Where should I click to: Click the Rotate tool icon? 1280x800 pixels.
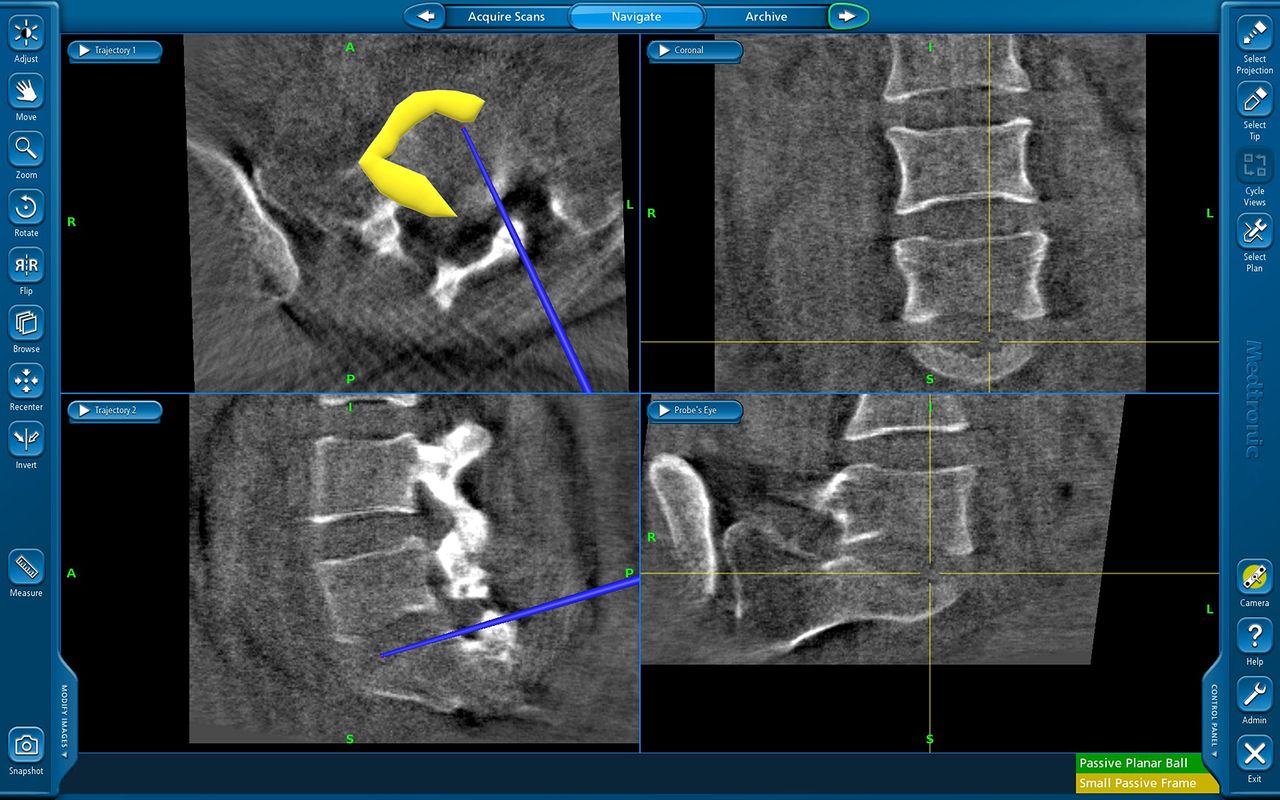pyautogui.click(x=26, y=207)
